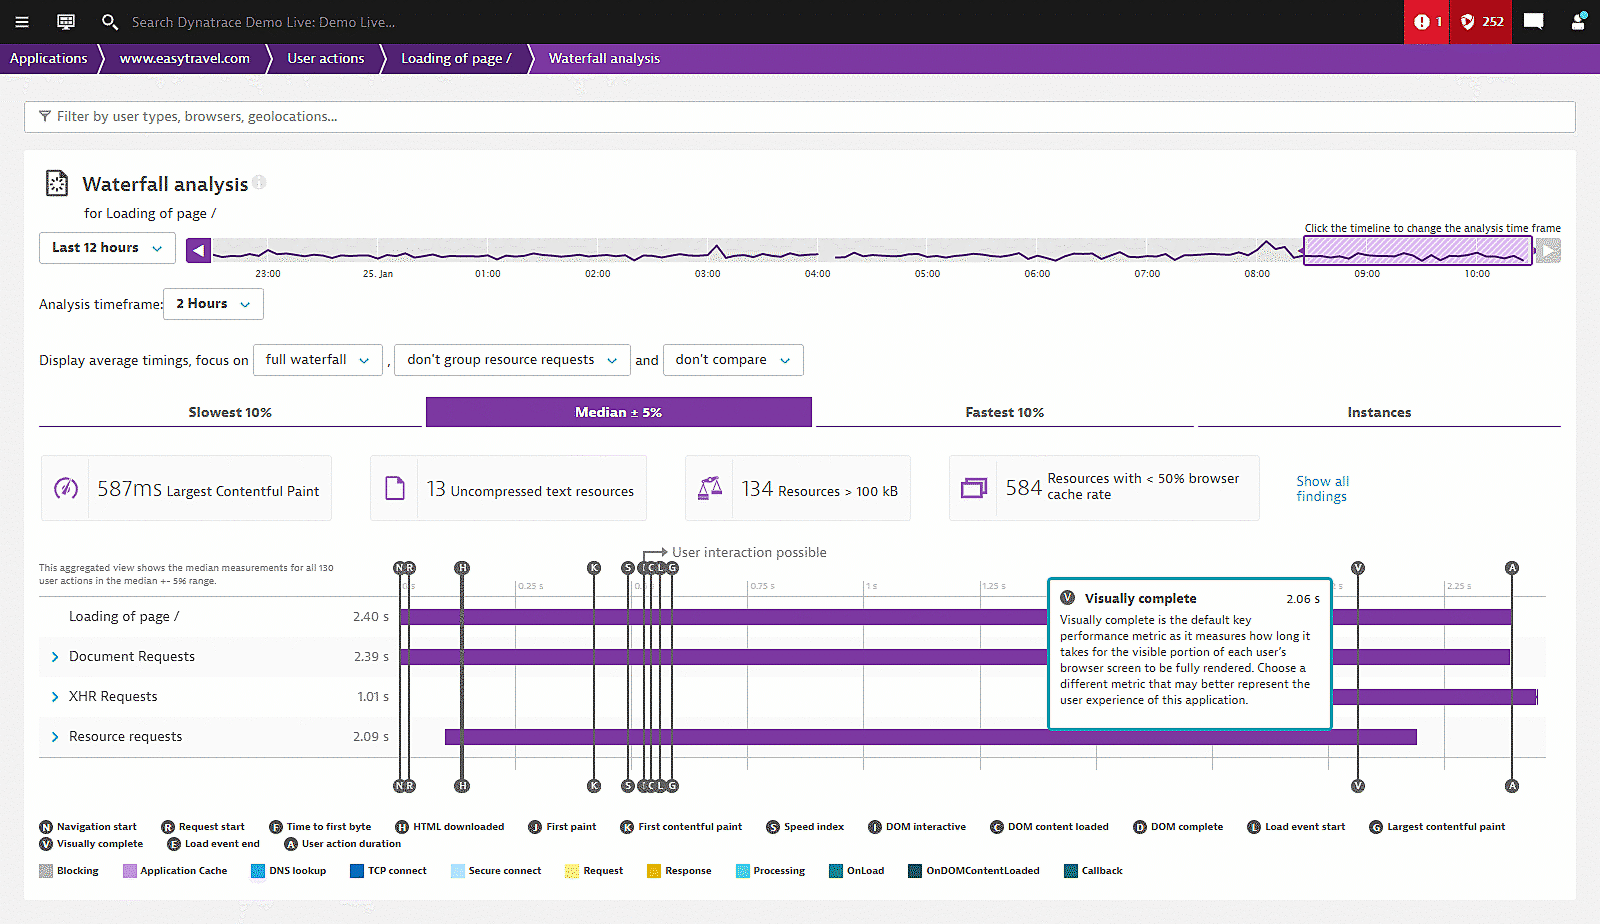The width and height of the screenshot is (1600, 924).
Task: Click the Processing color swatch
Action: click(743, 871)
